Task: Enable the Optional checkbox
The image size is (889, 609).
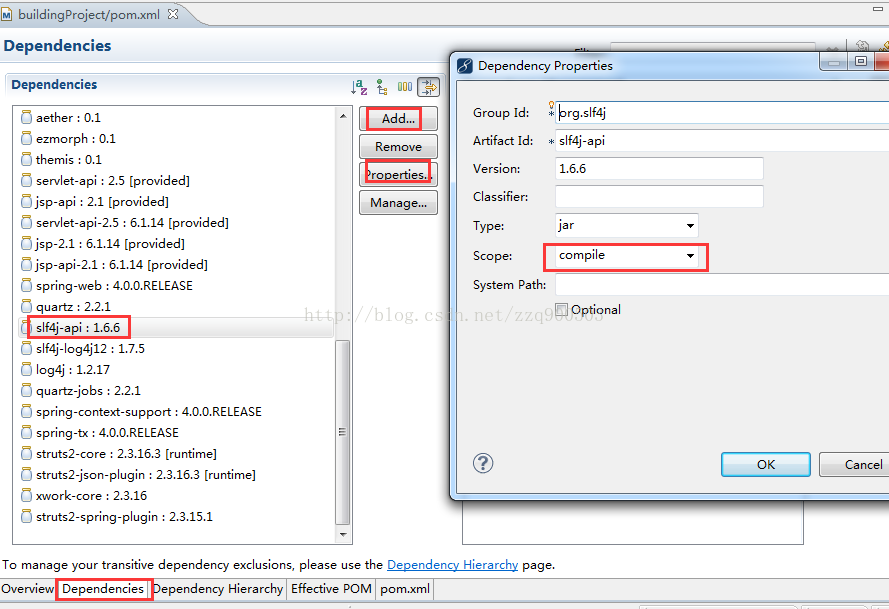Action: coord(561,310)
